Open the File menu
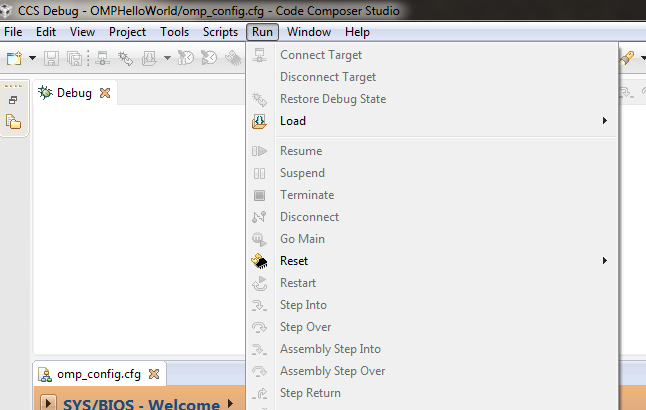This screenshot has width=646, height=410. click(x=13, y=32)
